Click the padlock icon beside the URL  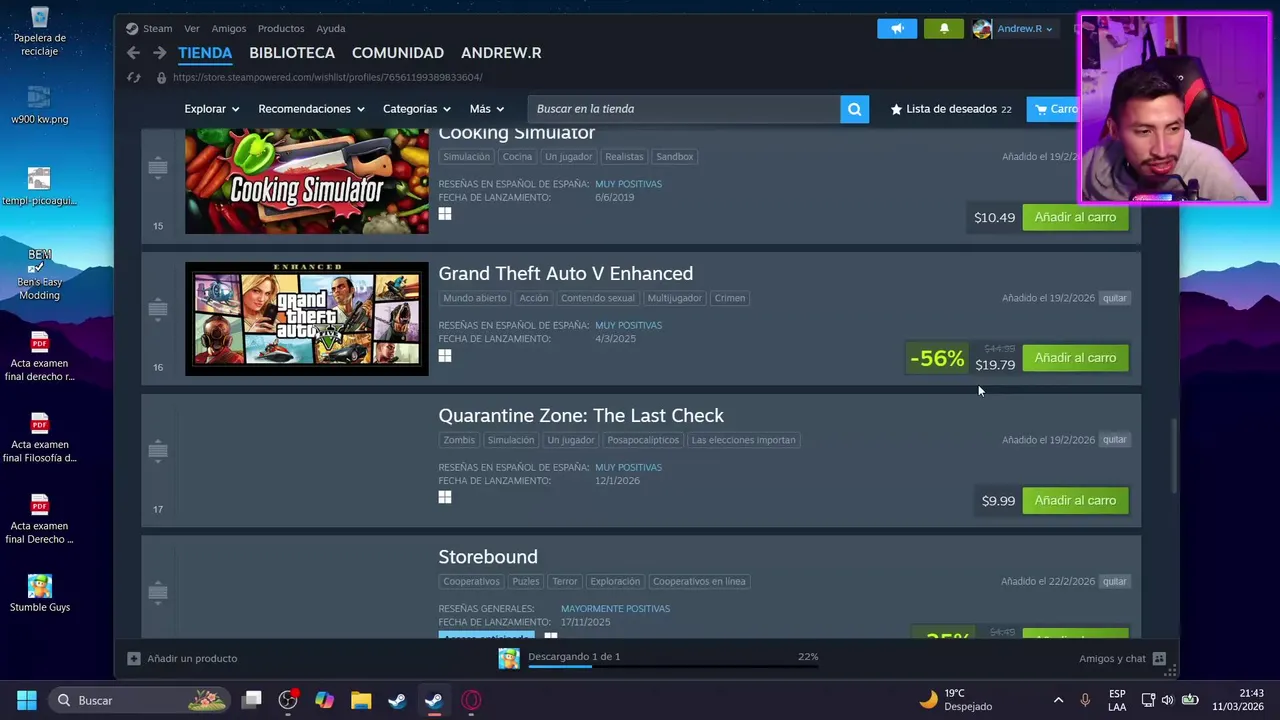161,77
